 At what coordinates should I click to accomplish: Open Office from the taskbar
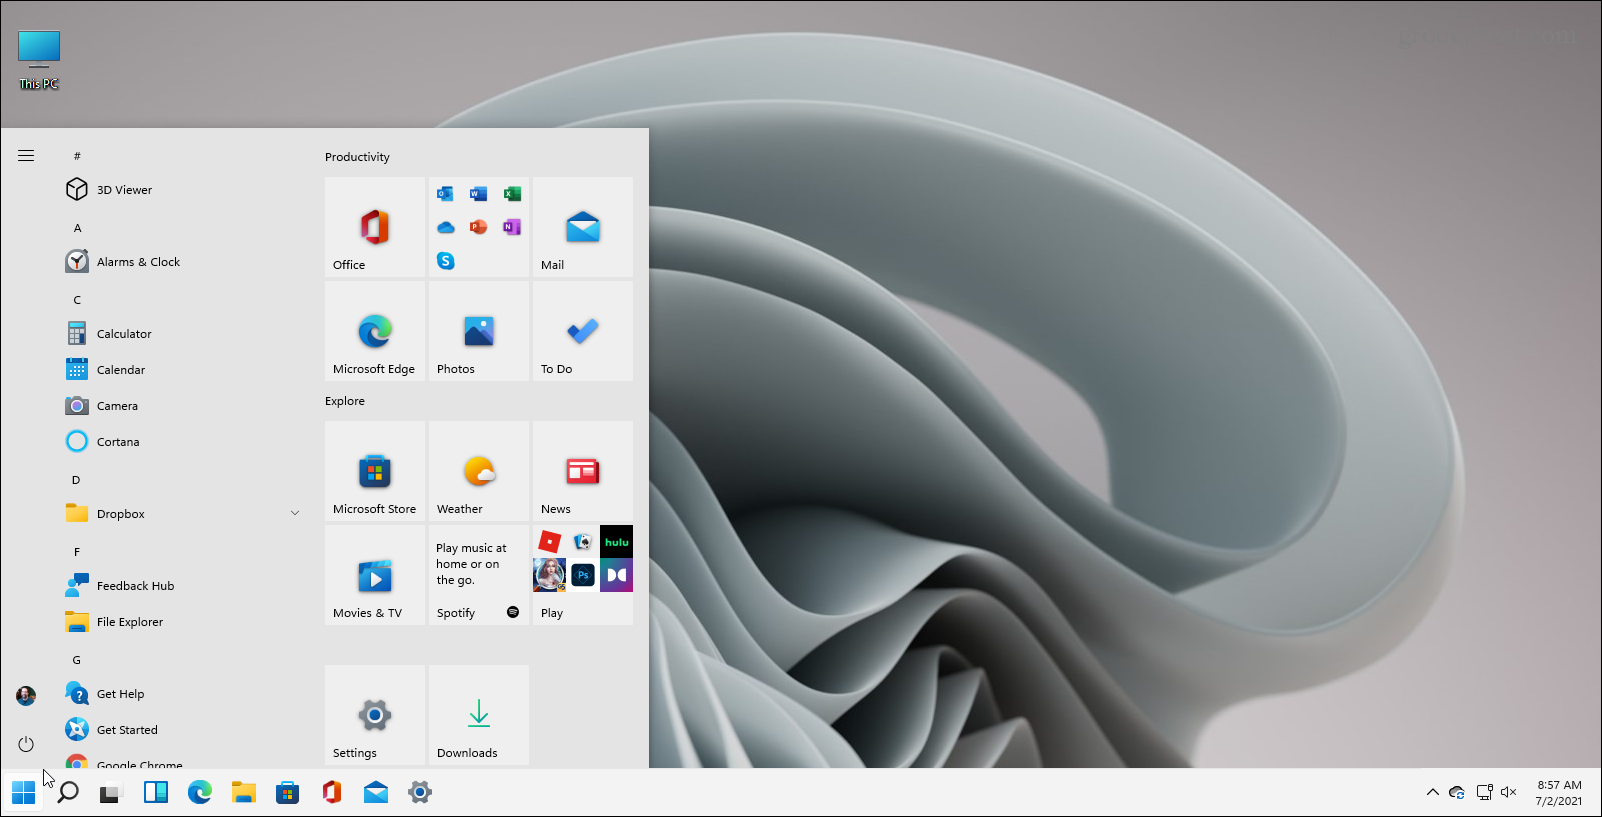[x=332, y=793]
